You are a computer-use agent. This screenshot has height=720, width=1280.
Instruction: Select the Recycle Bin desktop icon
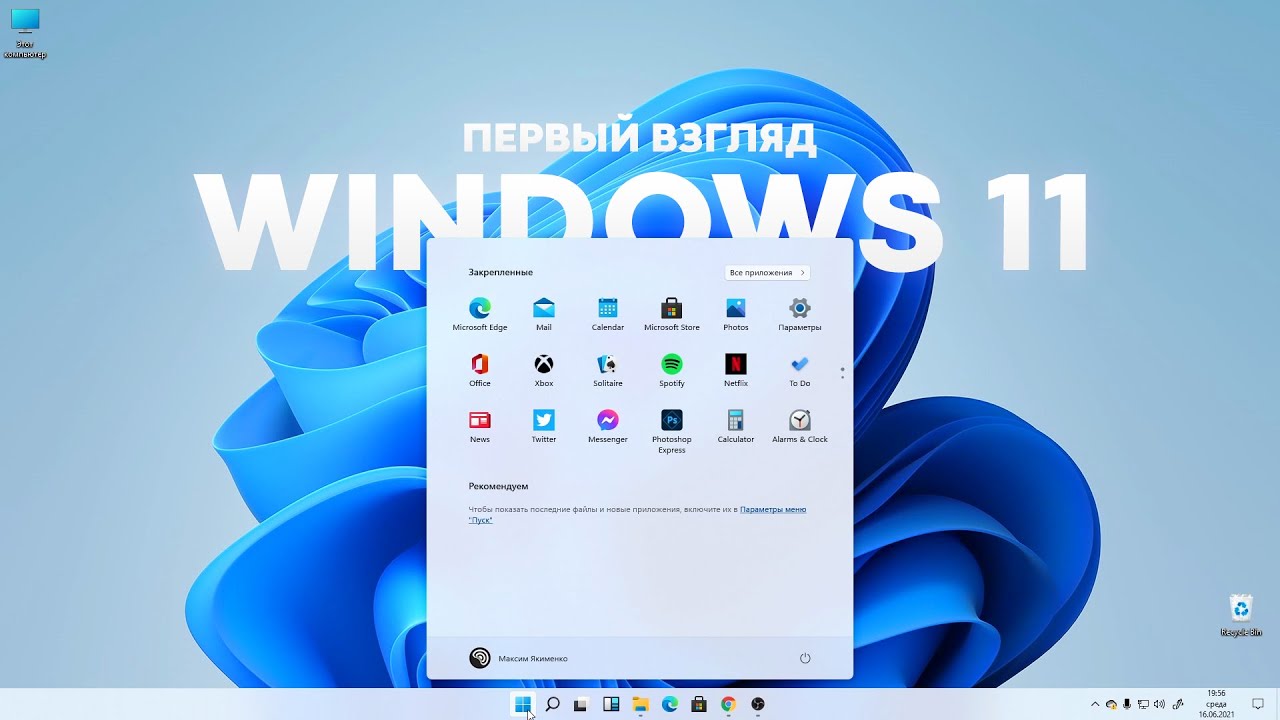[x=1240, y=615]
